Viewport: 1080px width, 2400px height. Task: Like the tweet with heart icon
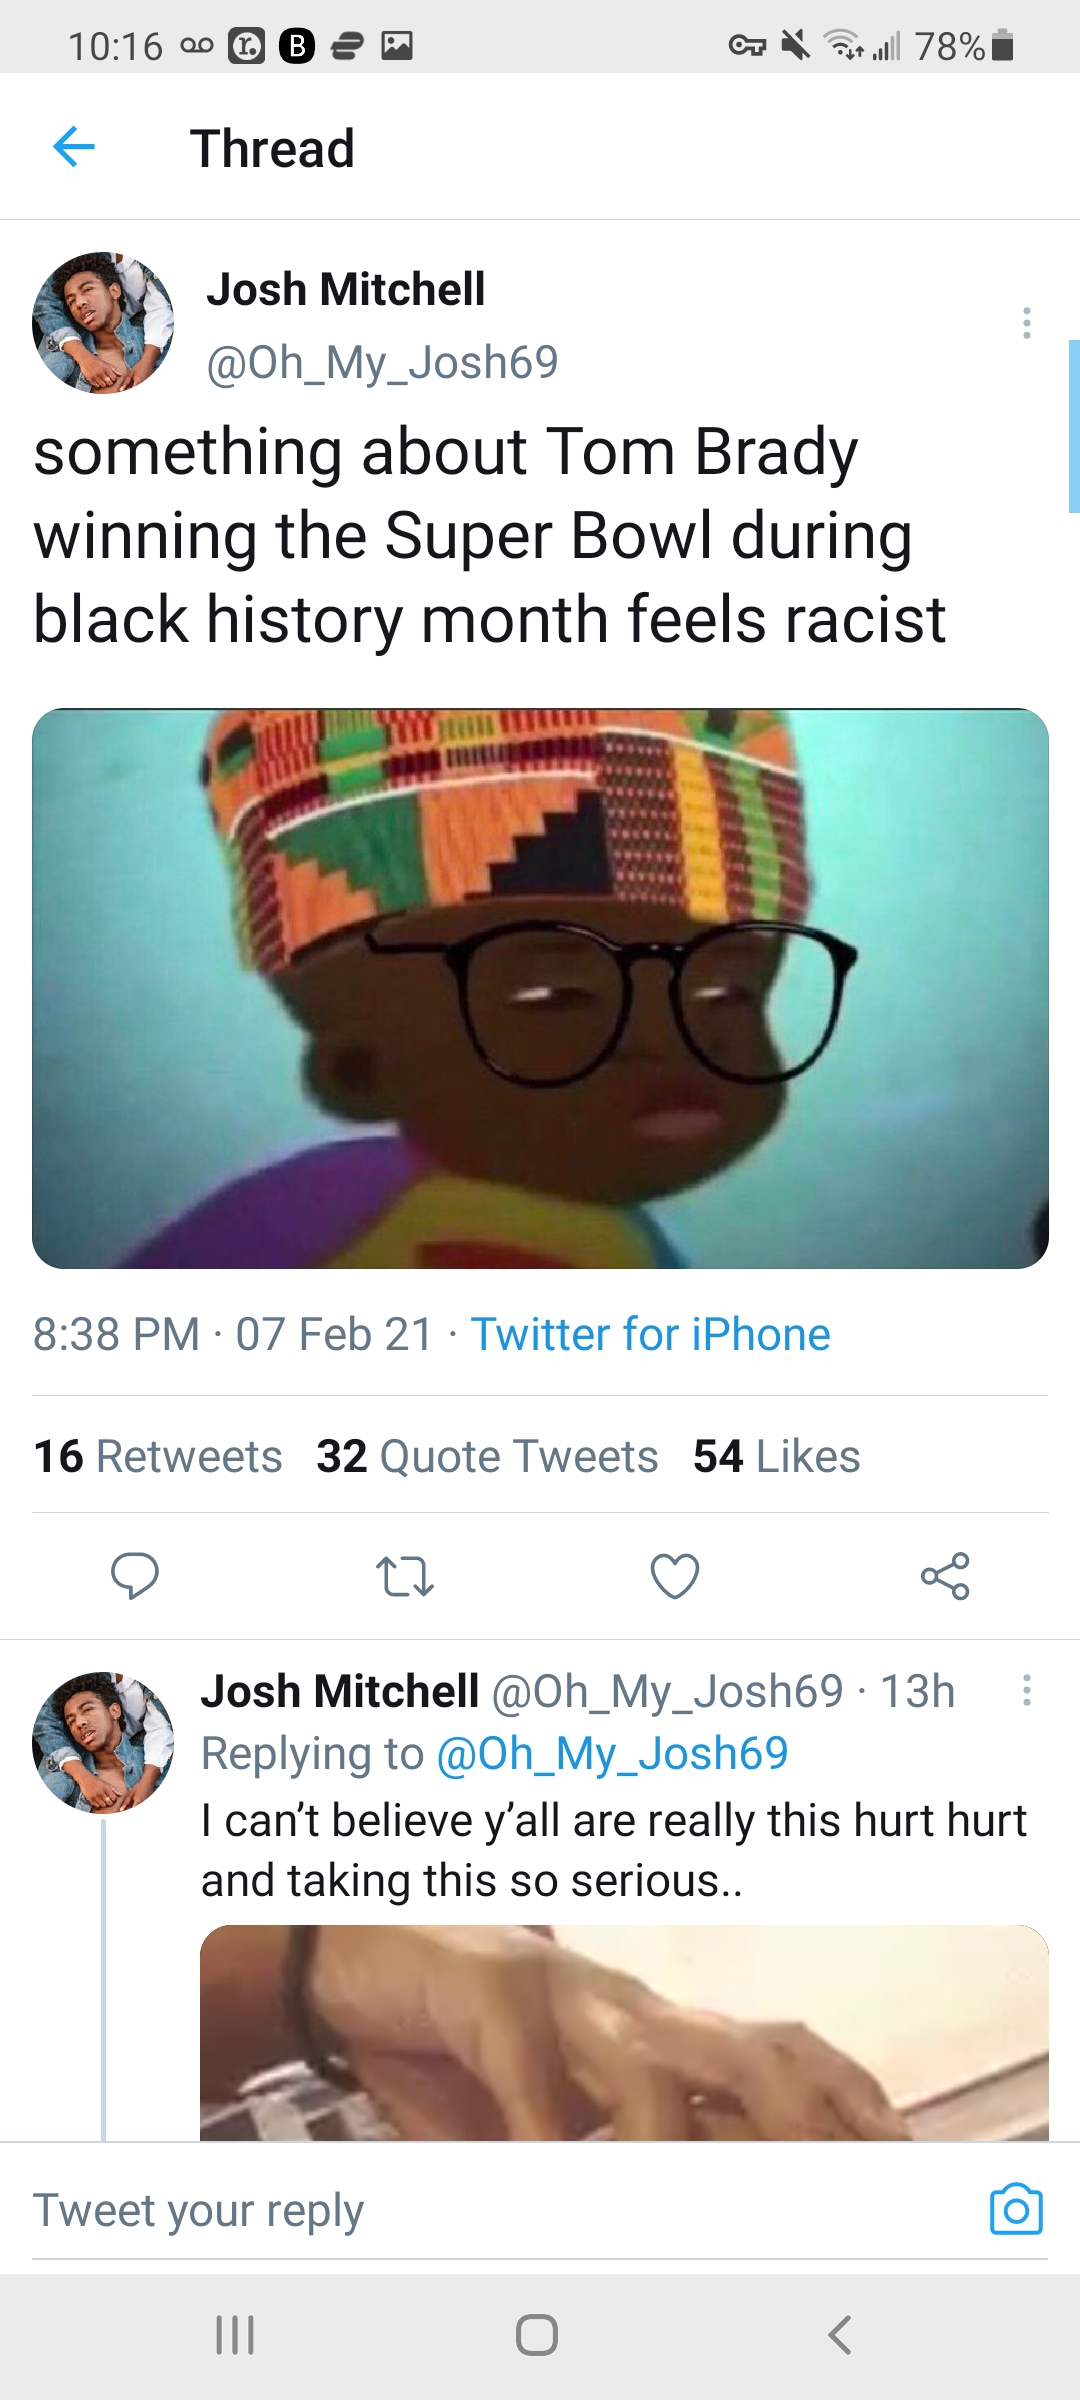click(x=675, y=1576)
